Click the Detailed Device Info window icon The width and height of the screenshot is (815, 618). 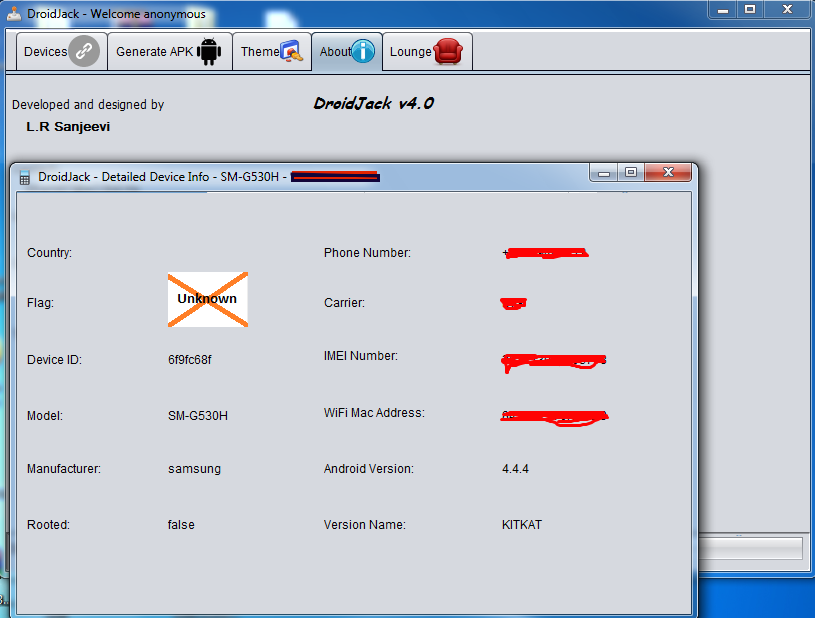[x=24, y=177]
